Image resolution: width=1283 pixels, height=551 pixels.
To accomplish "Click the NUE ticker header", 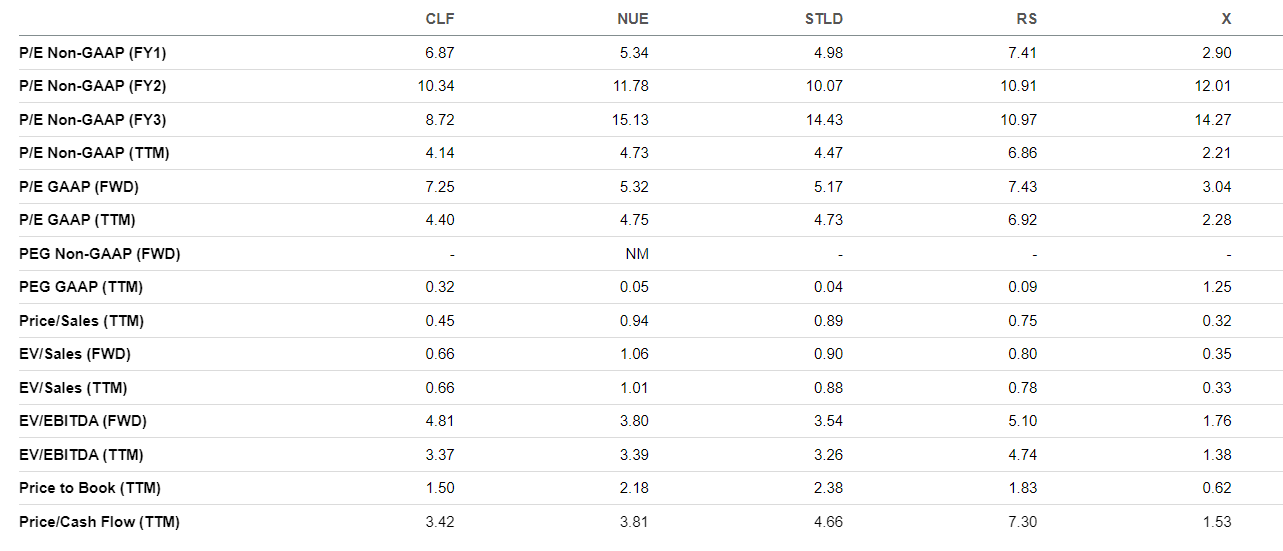I will (x=634, y=19).
